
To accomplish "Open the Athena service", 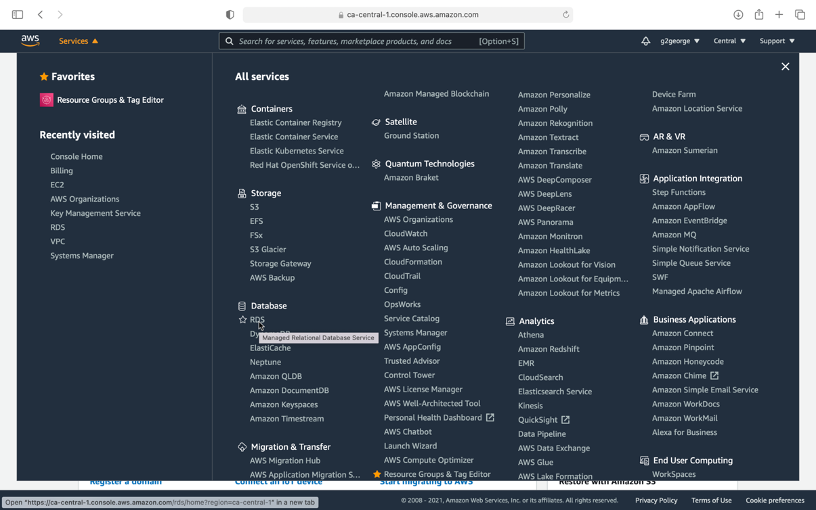I will pos(531,335).
